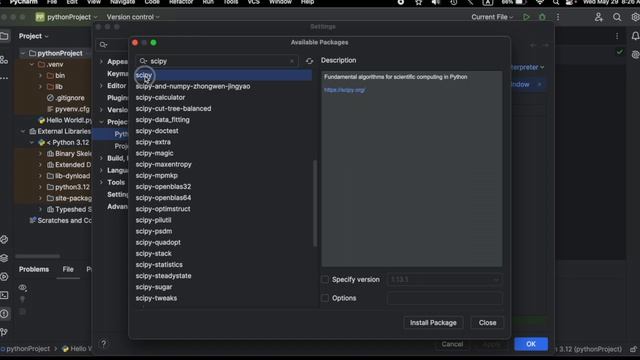This screenshot has height=360, width=640.
Task: Open macOS volume control in menu bar
Action: point(436,2)
